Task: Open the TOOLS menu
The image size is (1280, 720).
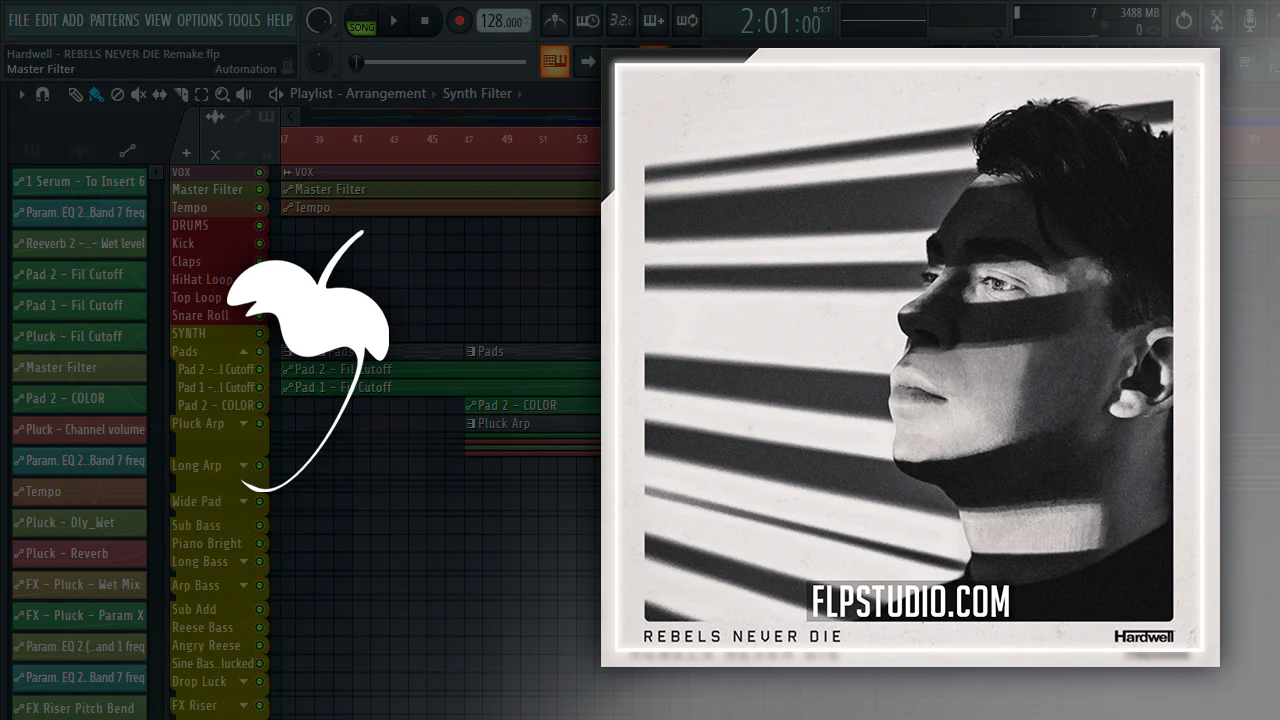Action: pyautogui.click(x=244, y=20)
